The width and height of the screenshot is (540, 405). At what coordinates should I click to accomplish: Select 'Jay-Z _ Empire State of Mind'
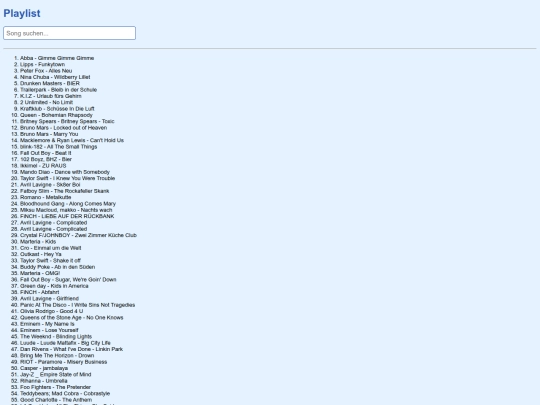[x=55, y=374]
